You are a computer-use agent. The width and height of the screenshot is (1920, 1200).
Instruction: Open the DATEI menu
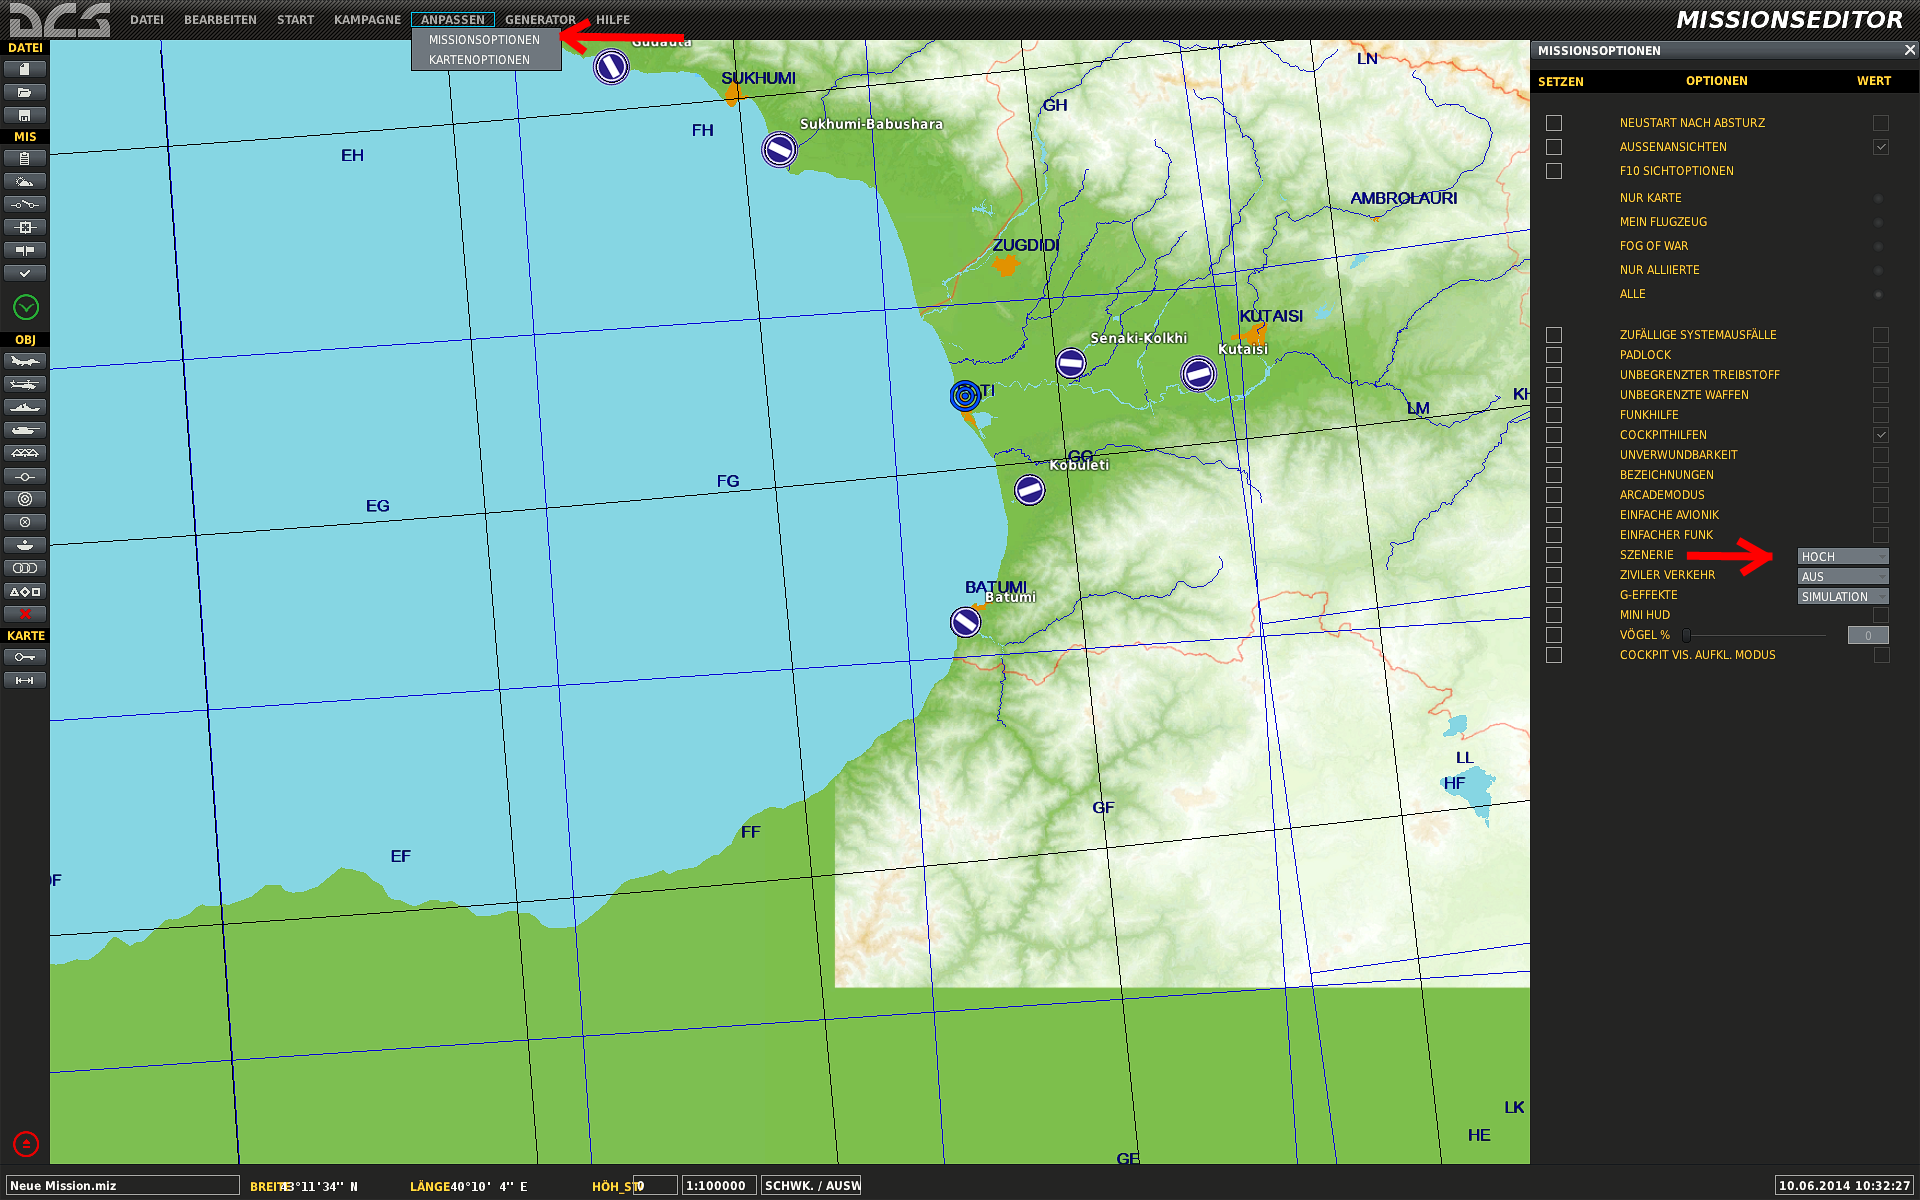point(147,20)
